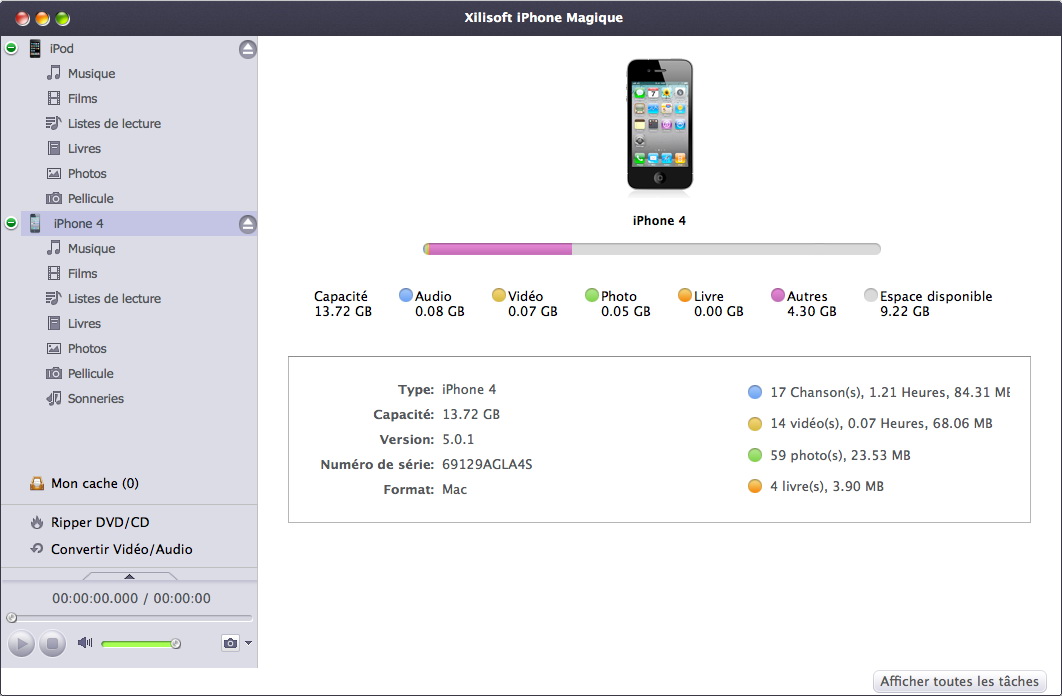Click Capacité 13.72 GB label
Viewport: 1062px width, 696px height.
(x=343, y=304)
